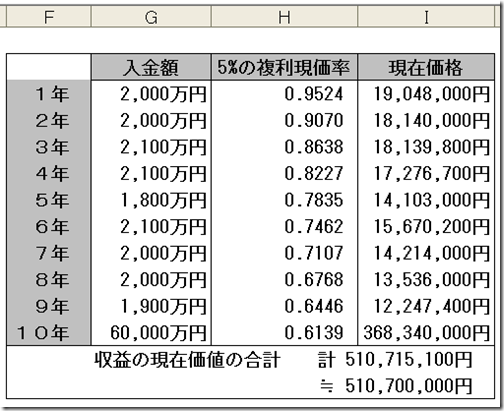Viewport: 504px width, 411px height.
Task: Click the 現在価格 header cell
Action: coord(426,67)
